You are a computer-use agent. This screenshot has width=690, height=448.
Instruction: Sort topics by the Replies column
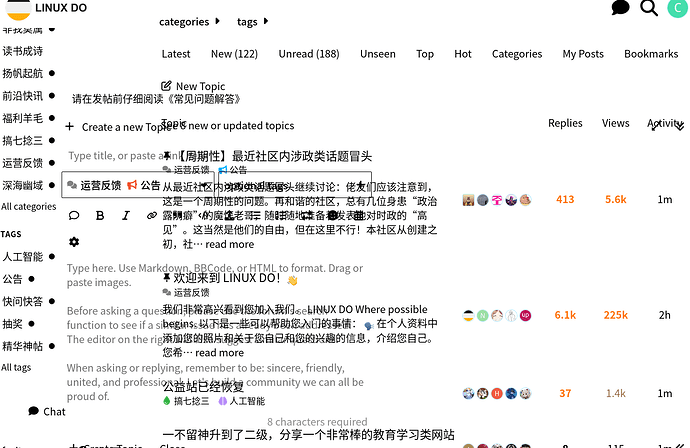tap(565, 123)
